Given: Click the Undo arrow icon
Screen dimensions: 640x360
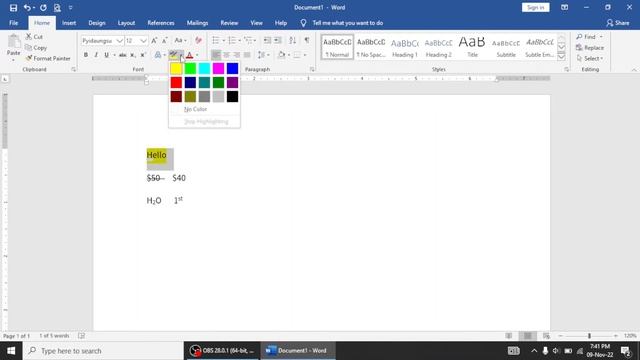Looking at the screenshot, I should [27, 8].
